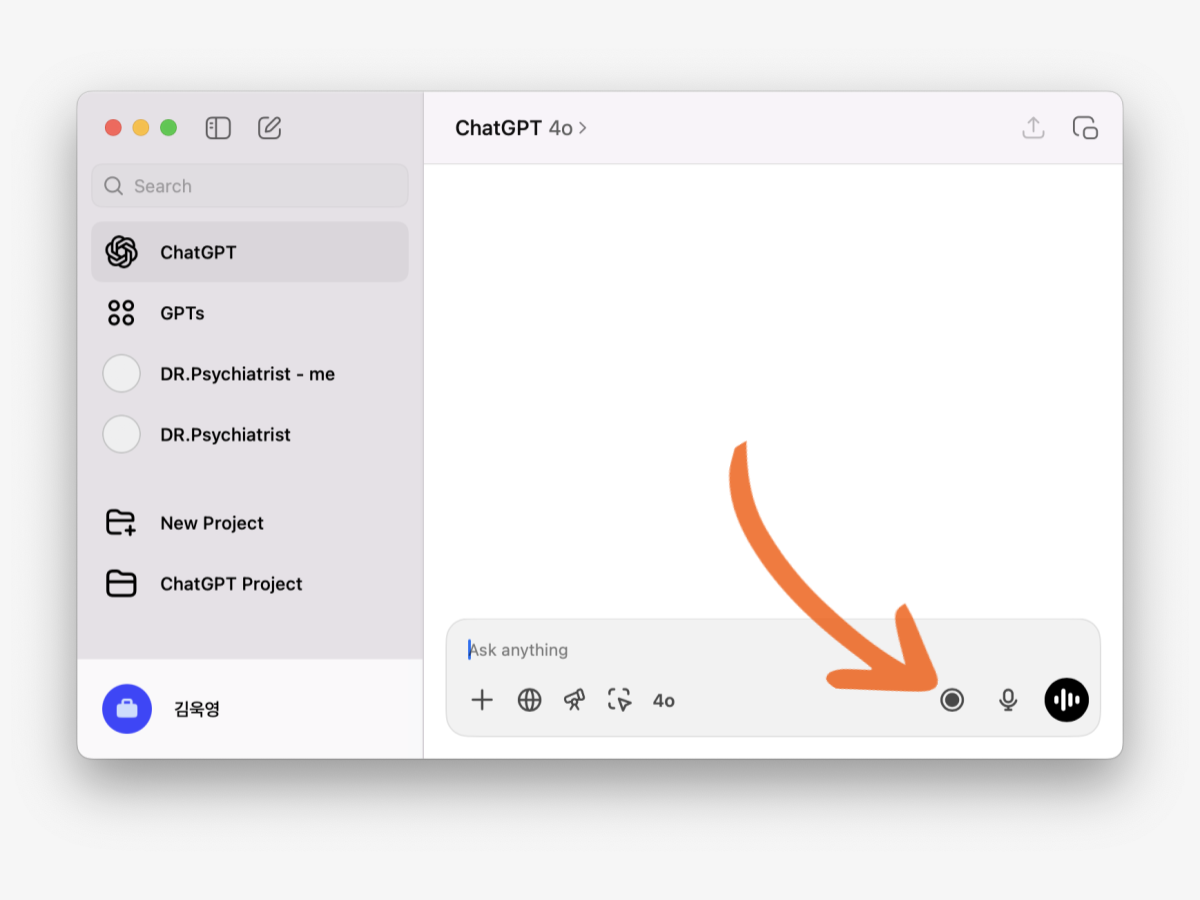Click the screenshot capture selection icon
This screenshot has width=1200, height=900.
620,700
